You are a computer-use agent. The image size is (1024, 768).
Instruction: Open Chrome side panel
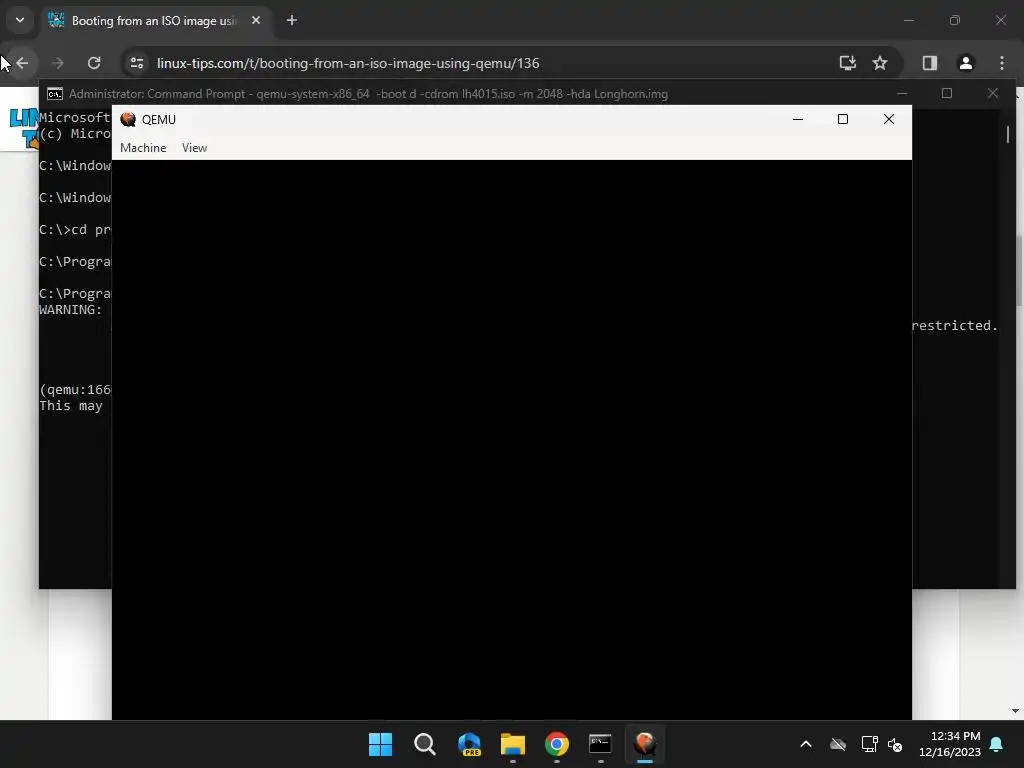[x=929, y=63]
